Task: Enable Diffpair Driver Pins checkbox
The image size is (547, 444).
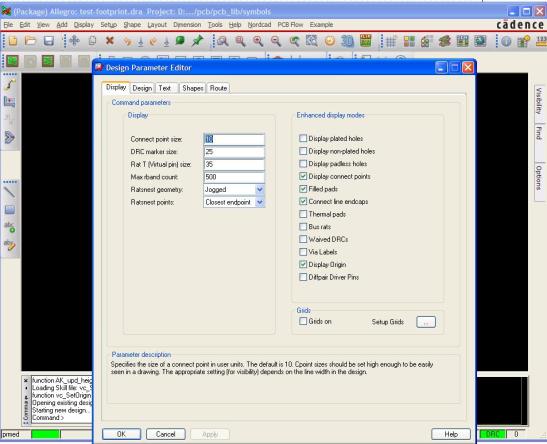Action: point(303,277)
